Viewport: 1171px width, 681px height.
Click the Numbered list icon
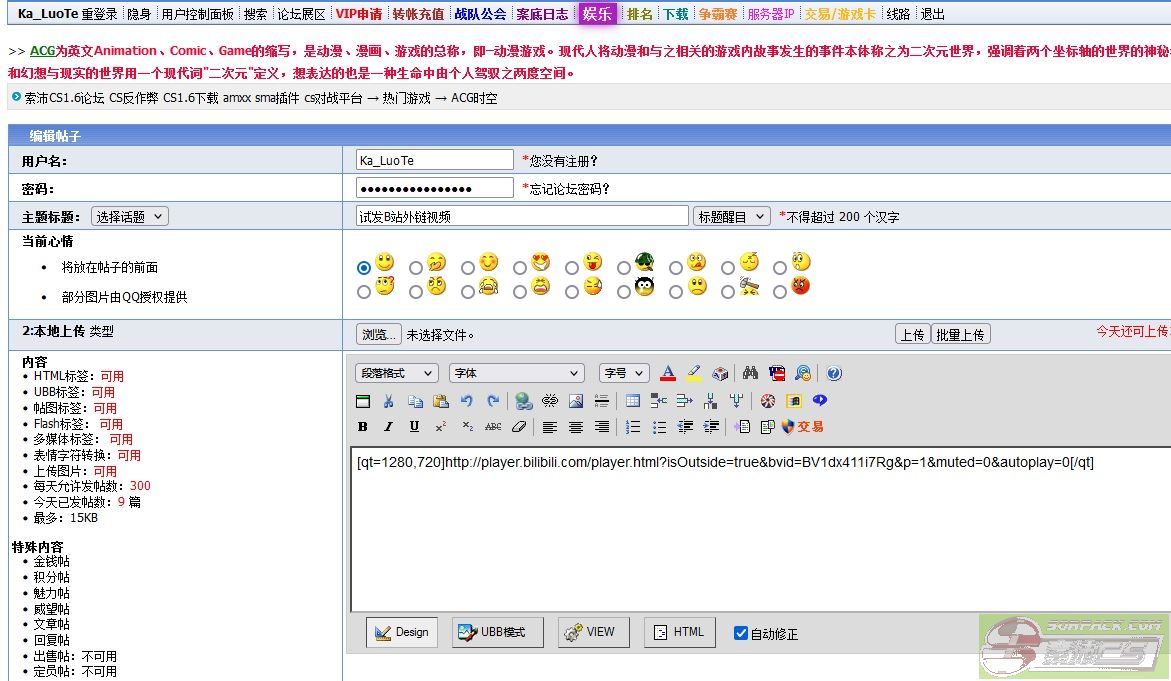click(633, 427)
